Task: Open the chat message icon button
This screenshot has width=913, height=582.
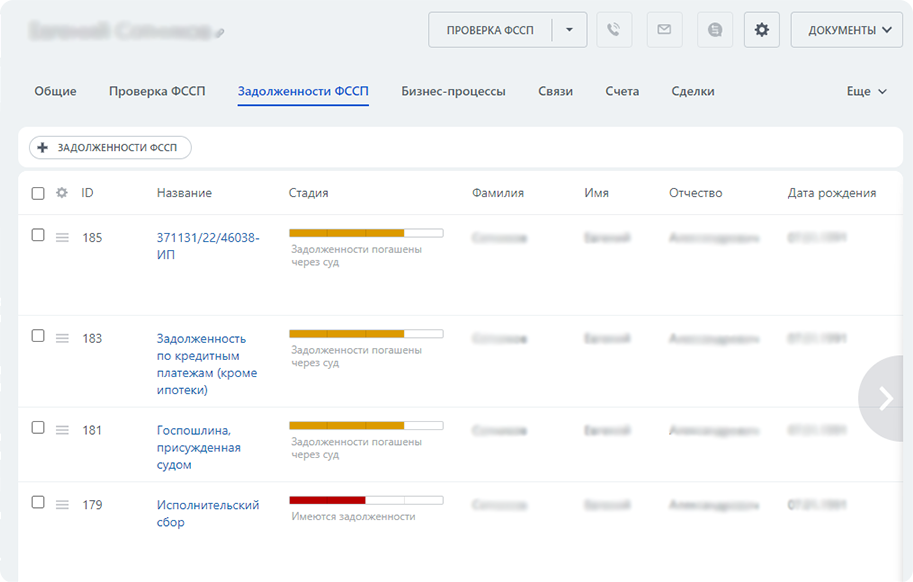Action: [715, 30]
